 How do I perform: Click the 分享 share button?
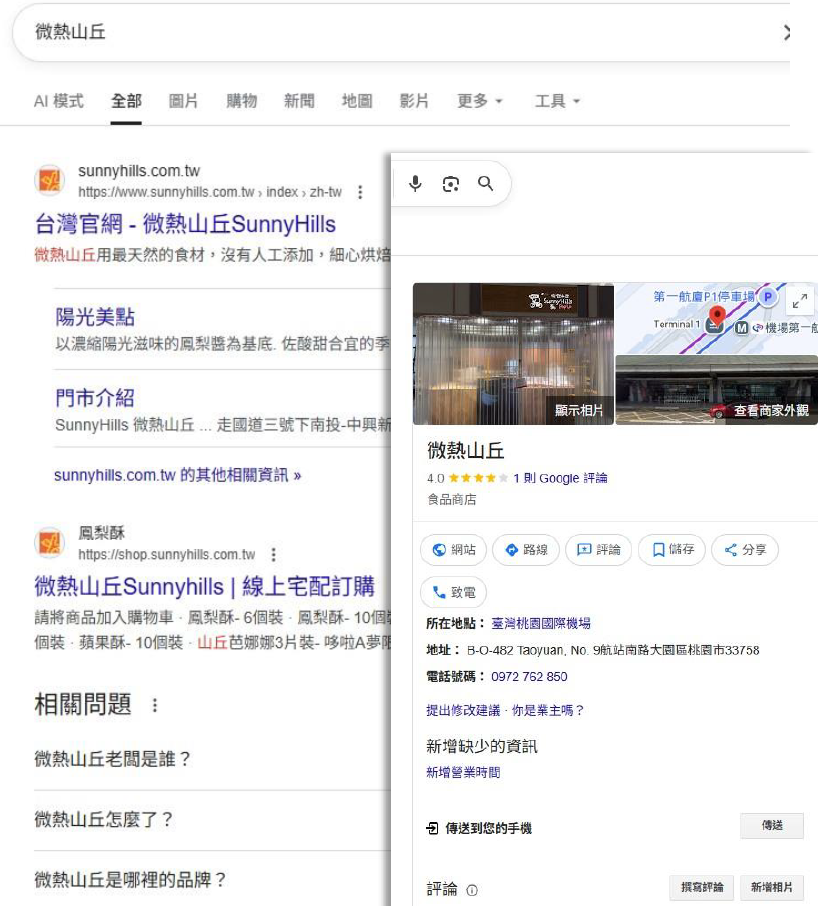coord(745,549)
